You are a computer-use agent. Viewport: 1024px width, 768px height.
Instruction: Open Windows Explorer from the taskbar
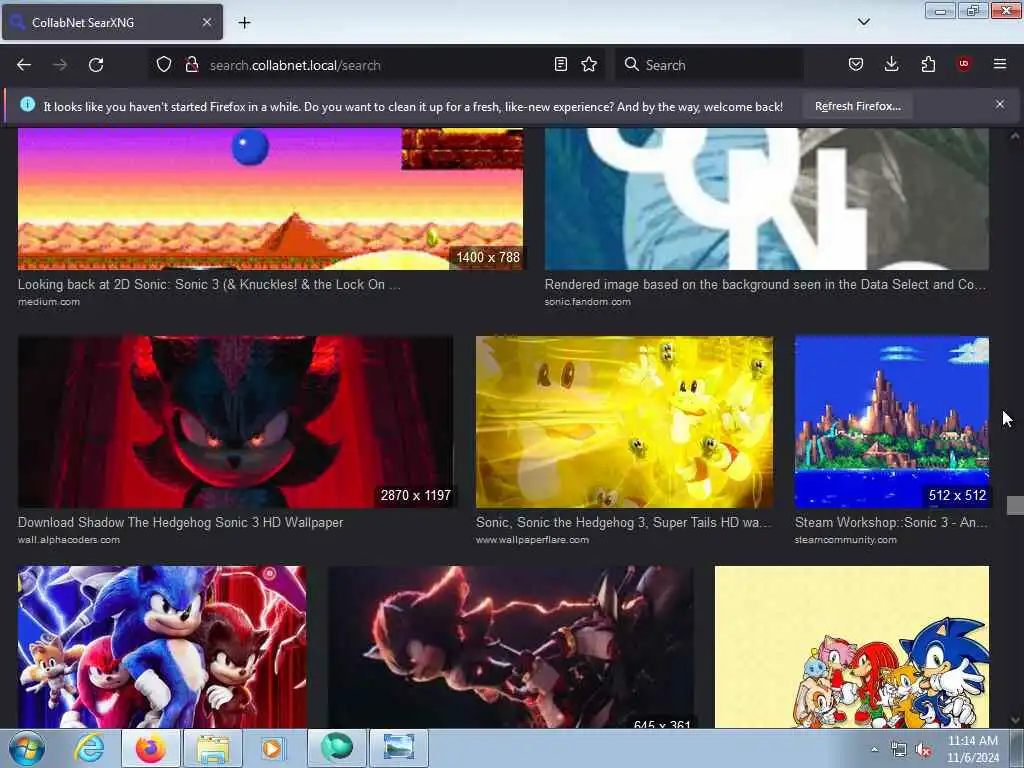pyautogui.click(x=213, y=748)
